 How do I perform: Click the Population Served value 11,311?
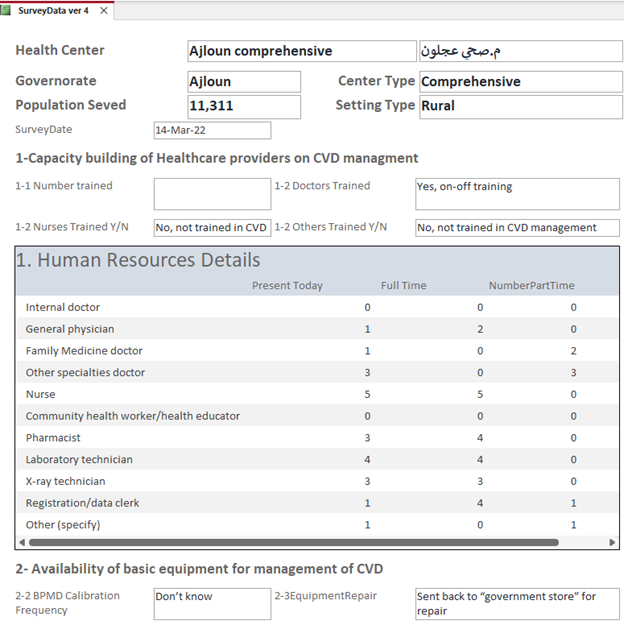[243, 106]
